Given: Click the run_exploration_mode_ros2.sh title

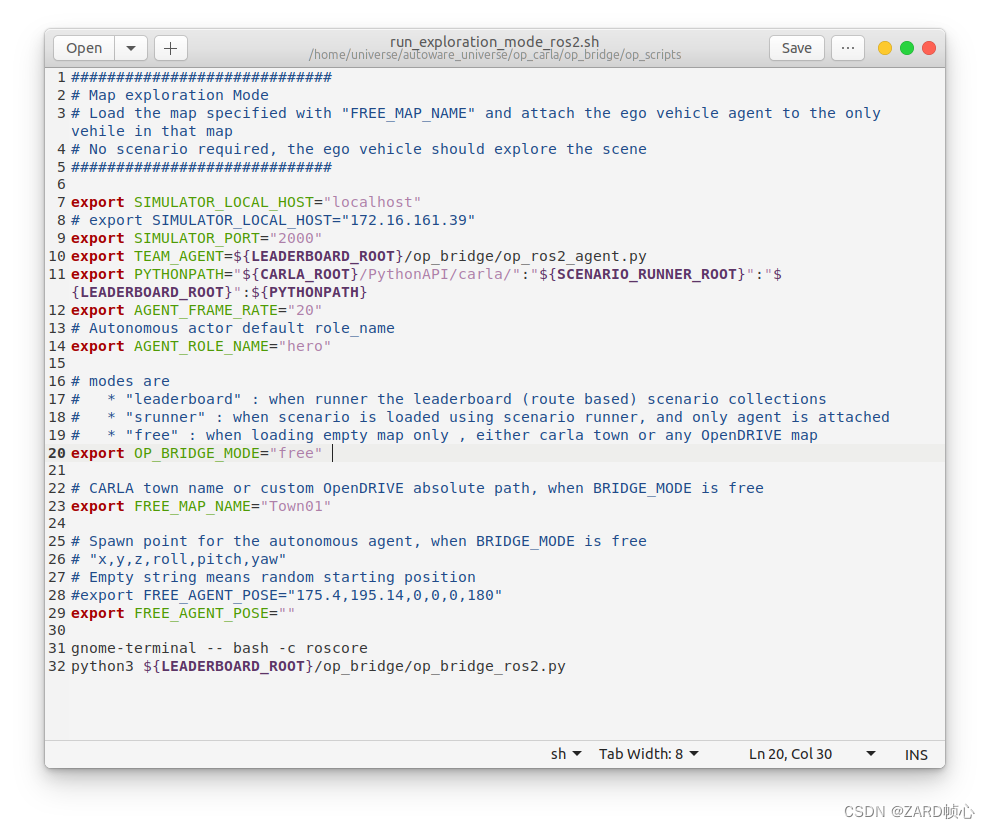Looking at the screenshot, I should (494, 42).
